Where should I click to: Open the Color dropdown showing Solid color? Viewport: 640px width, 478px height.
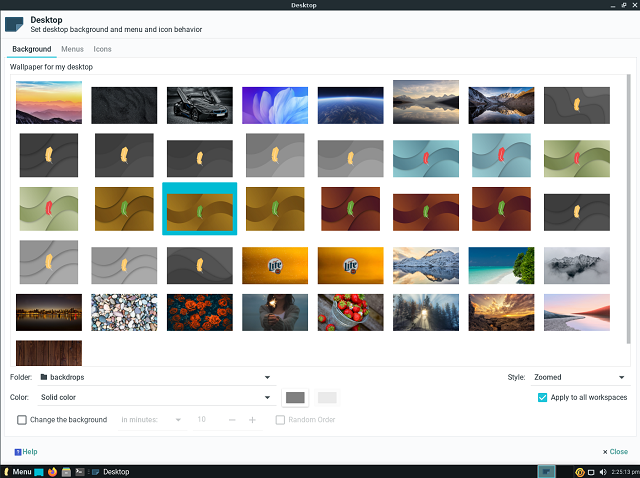click(155, 397)
